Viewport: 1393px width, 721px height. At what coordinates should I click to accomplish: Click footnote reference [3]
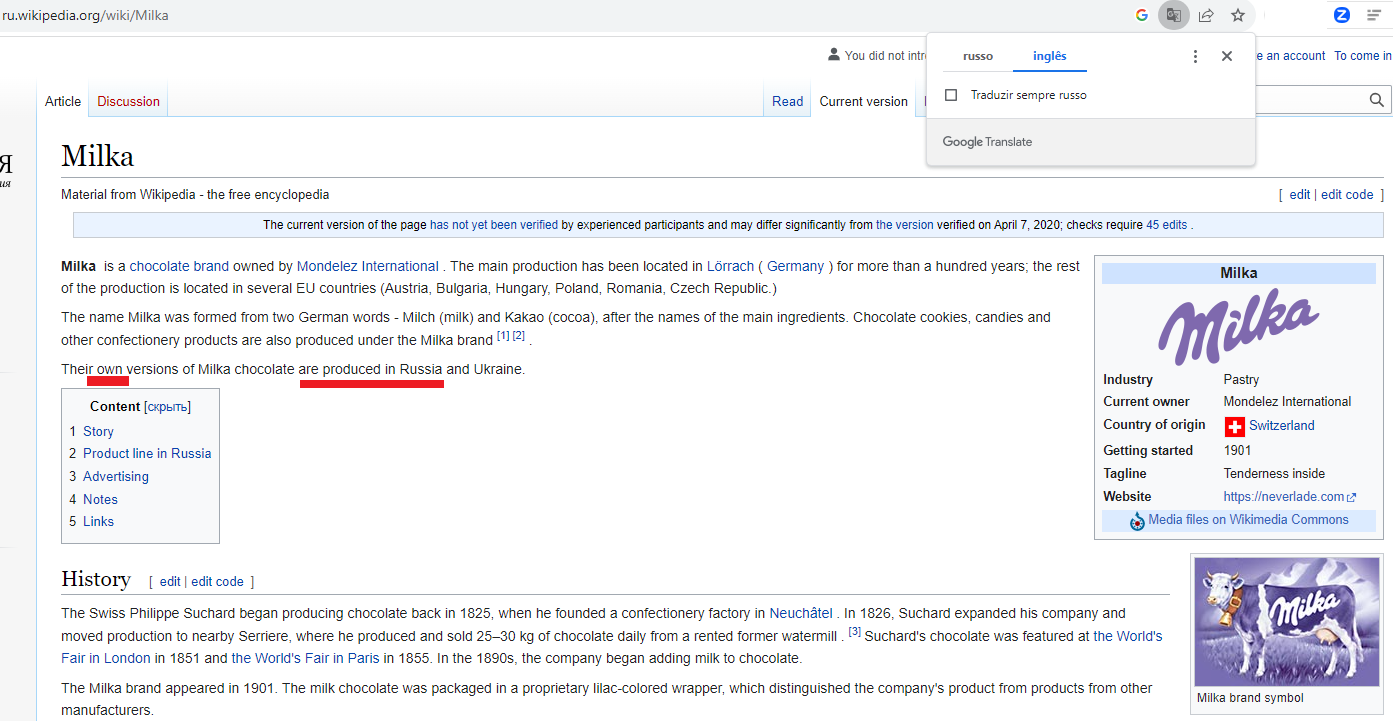[854, 632]
